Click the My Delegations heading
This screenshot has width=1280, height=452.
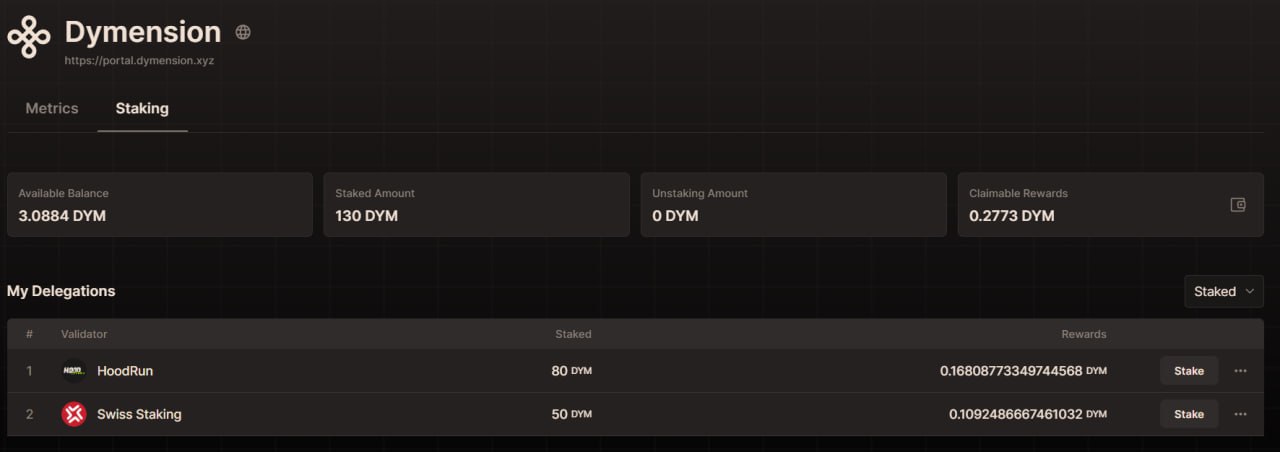(61, 291)
